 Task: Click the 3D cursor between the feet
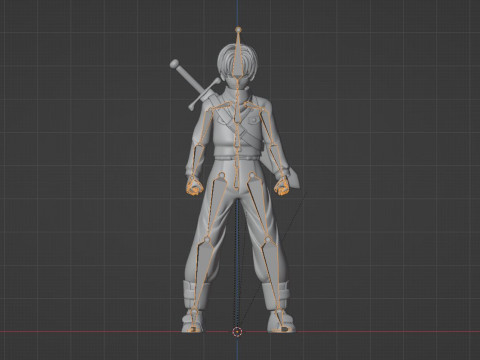[x=237, y=331]
